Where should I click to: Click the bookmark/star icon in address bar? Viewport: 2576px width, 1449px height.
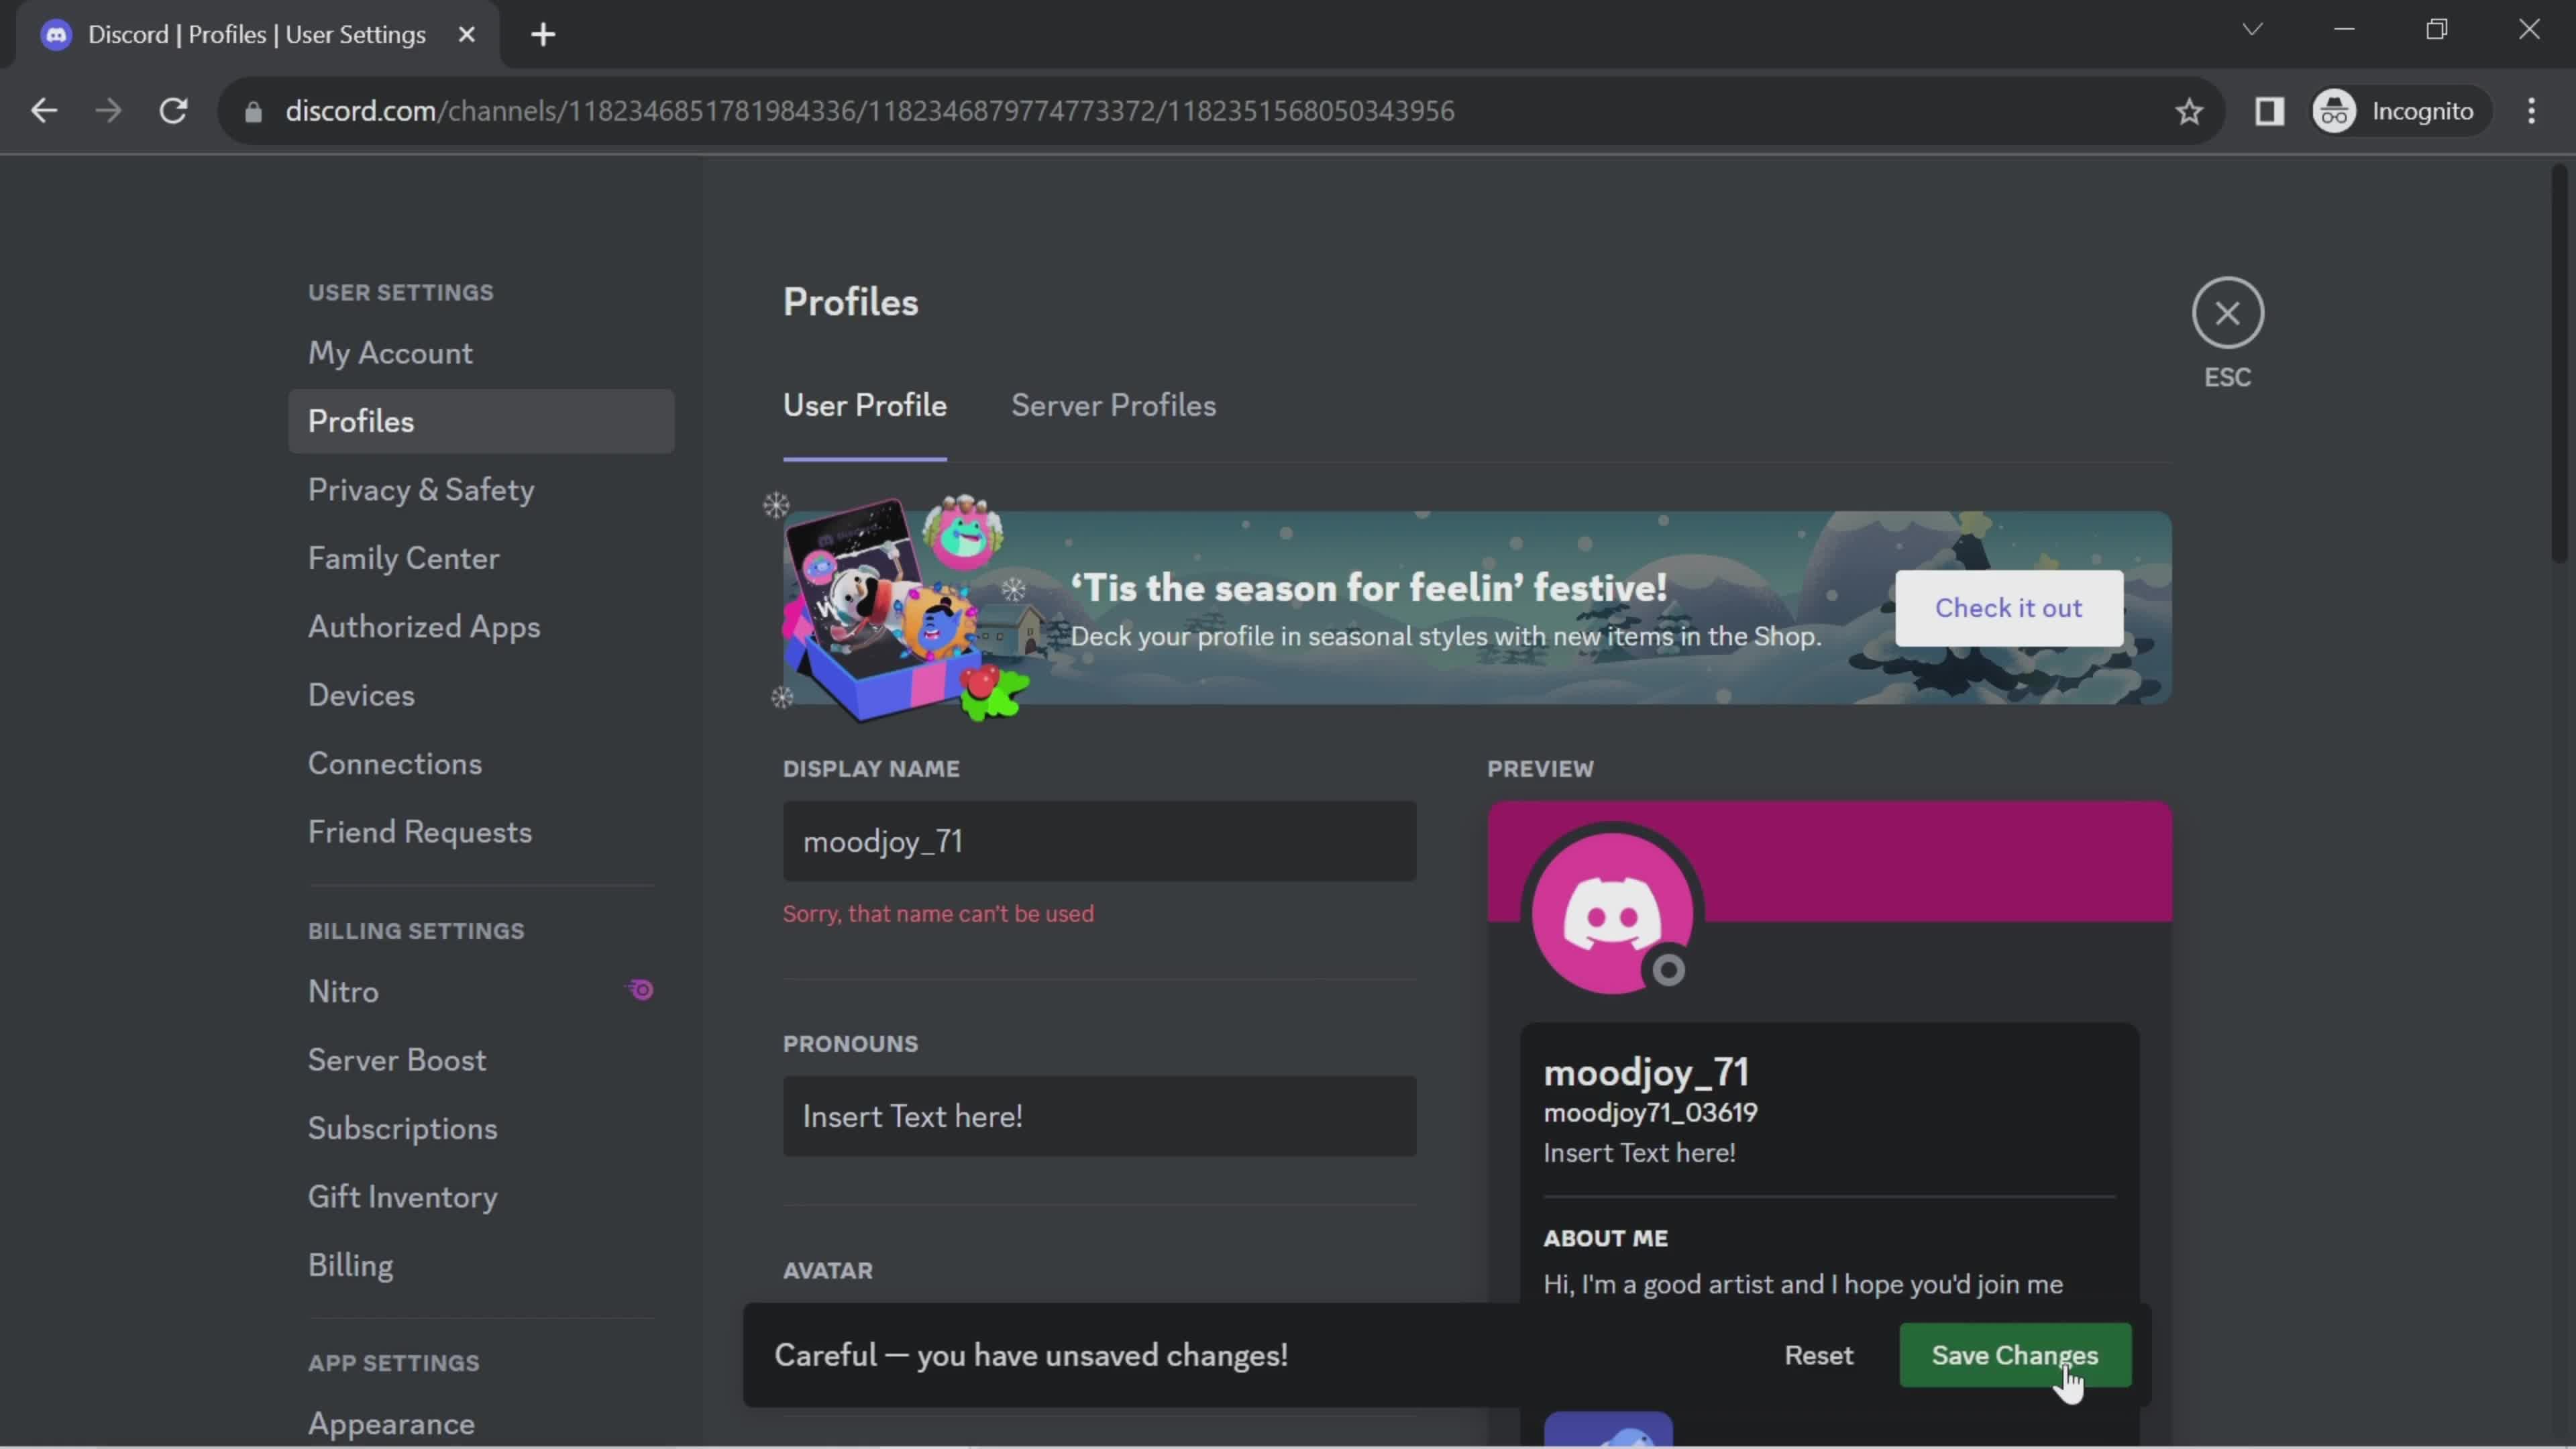2190,110
